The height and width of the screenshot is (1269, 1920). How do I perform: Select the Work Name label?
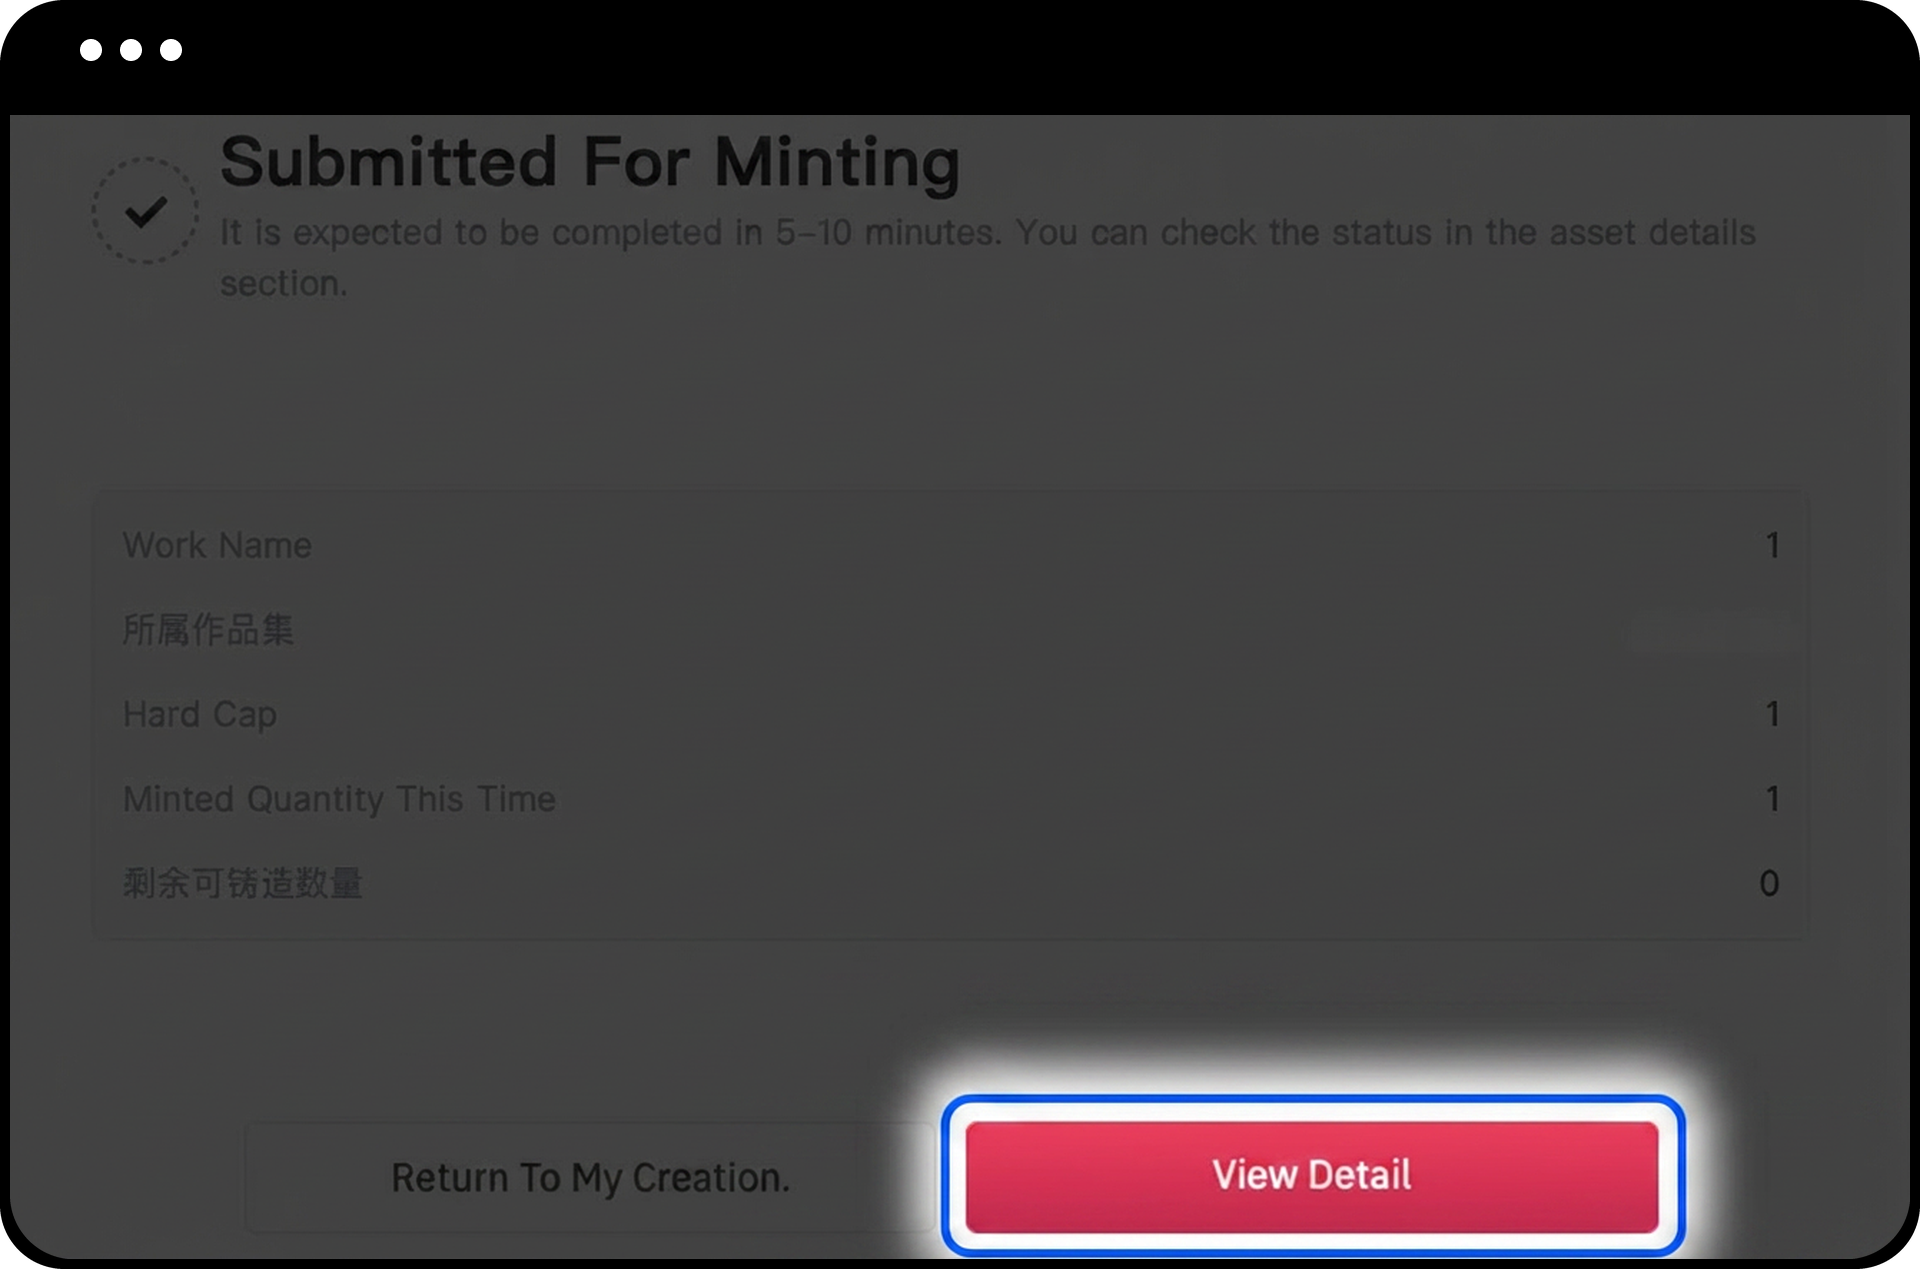click(x=217, y=546)
